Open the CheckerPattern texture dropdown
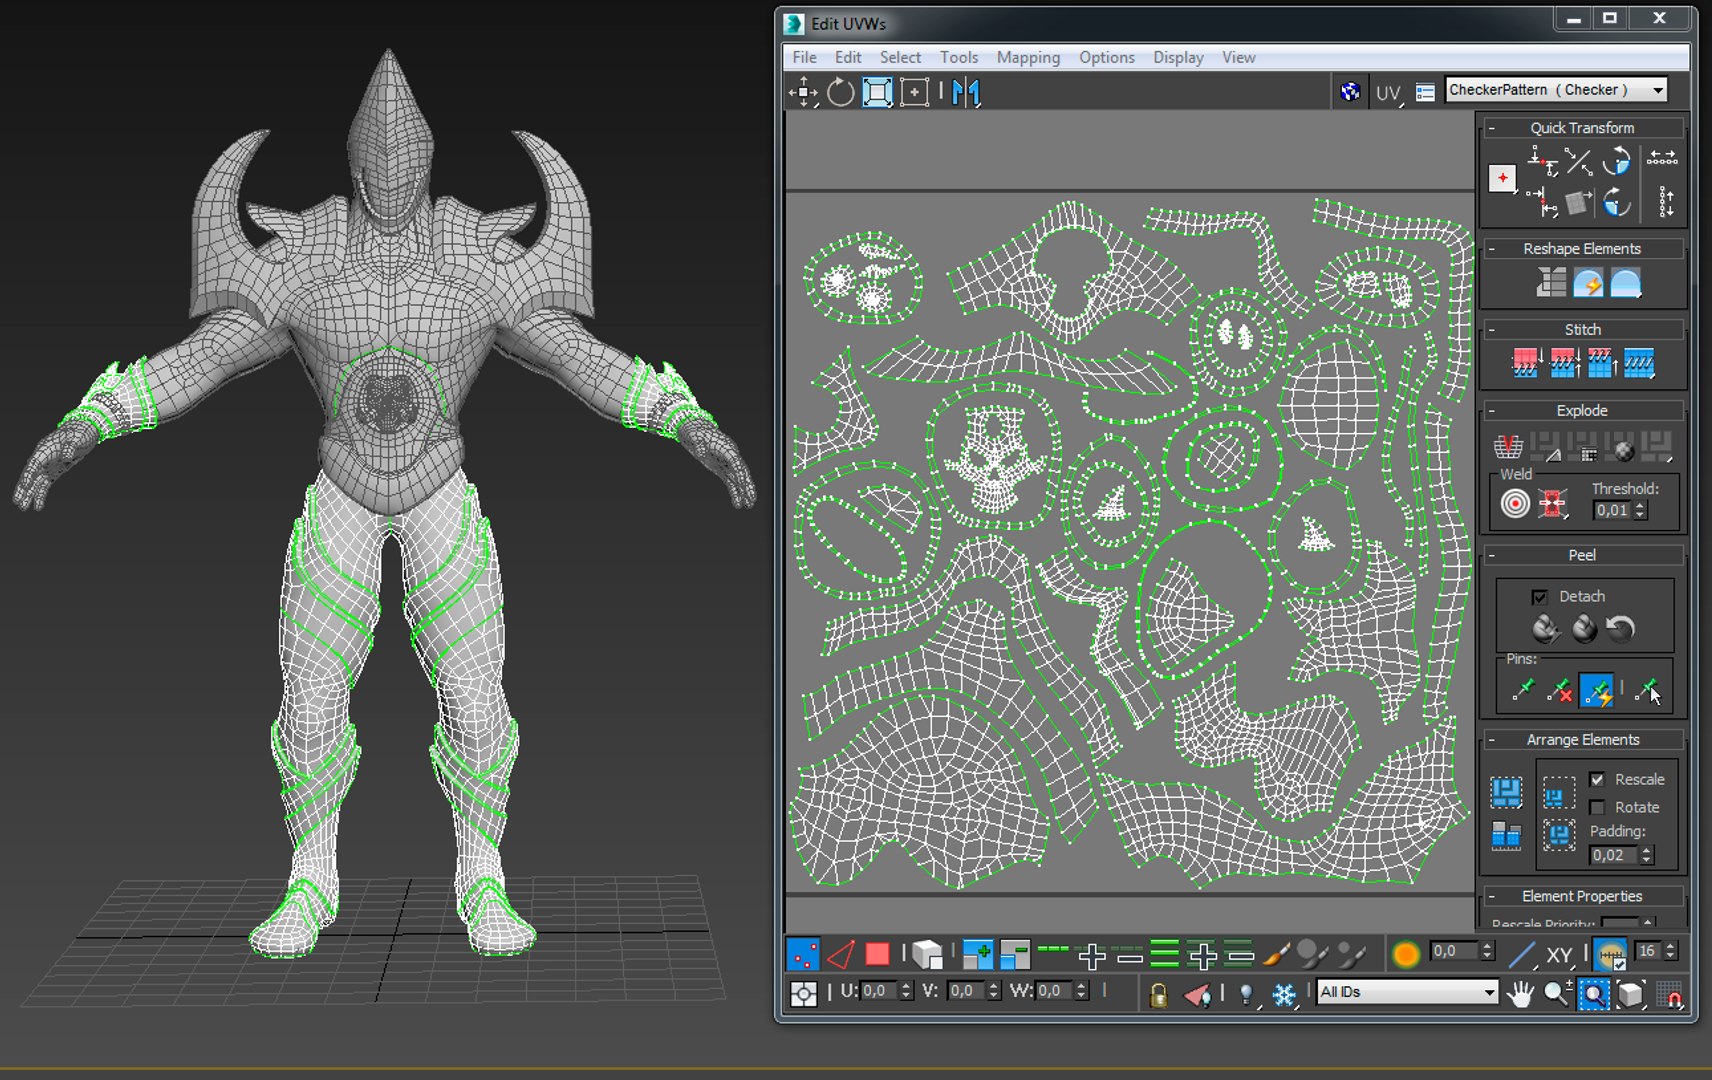The height and width of the screenshot is (1080, 1712). click(x=1557, y=90)
